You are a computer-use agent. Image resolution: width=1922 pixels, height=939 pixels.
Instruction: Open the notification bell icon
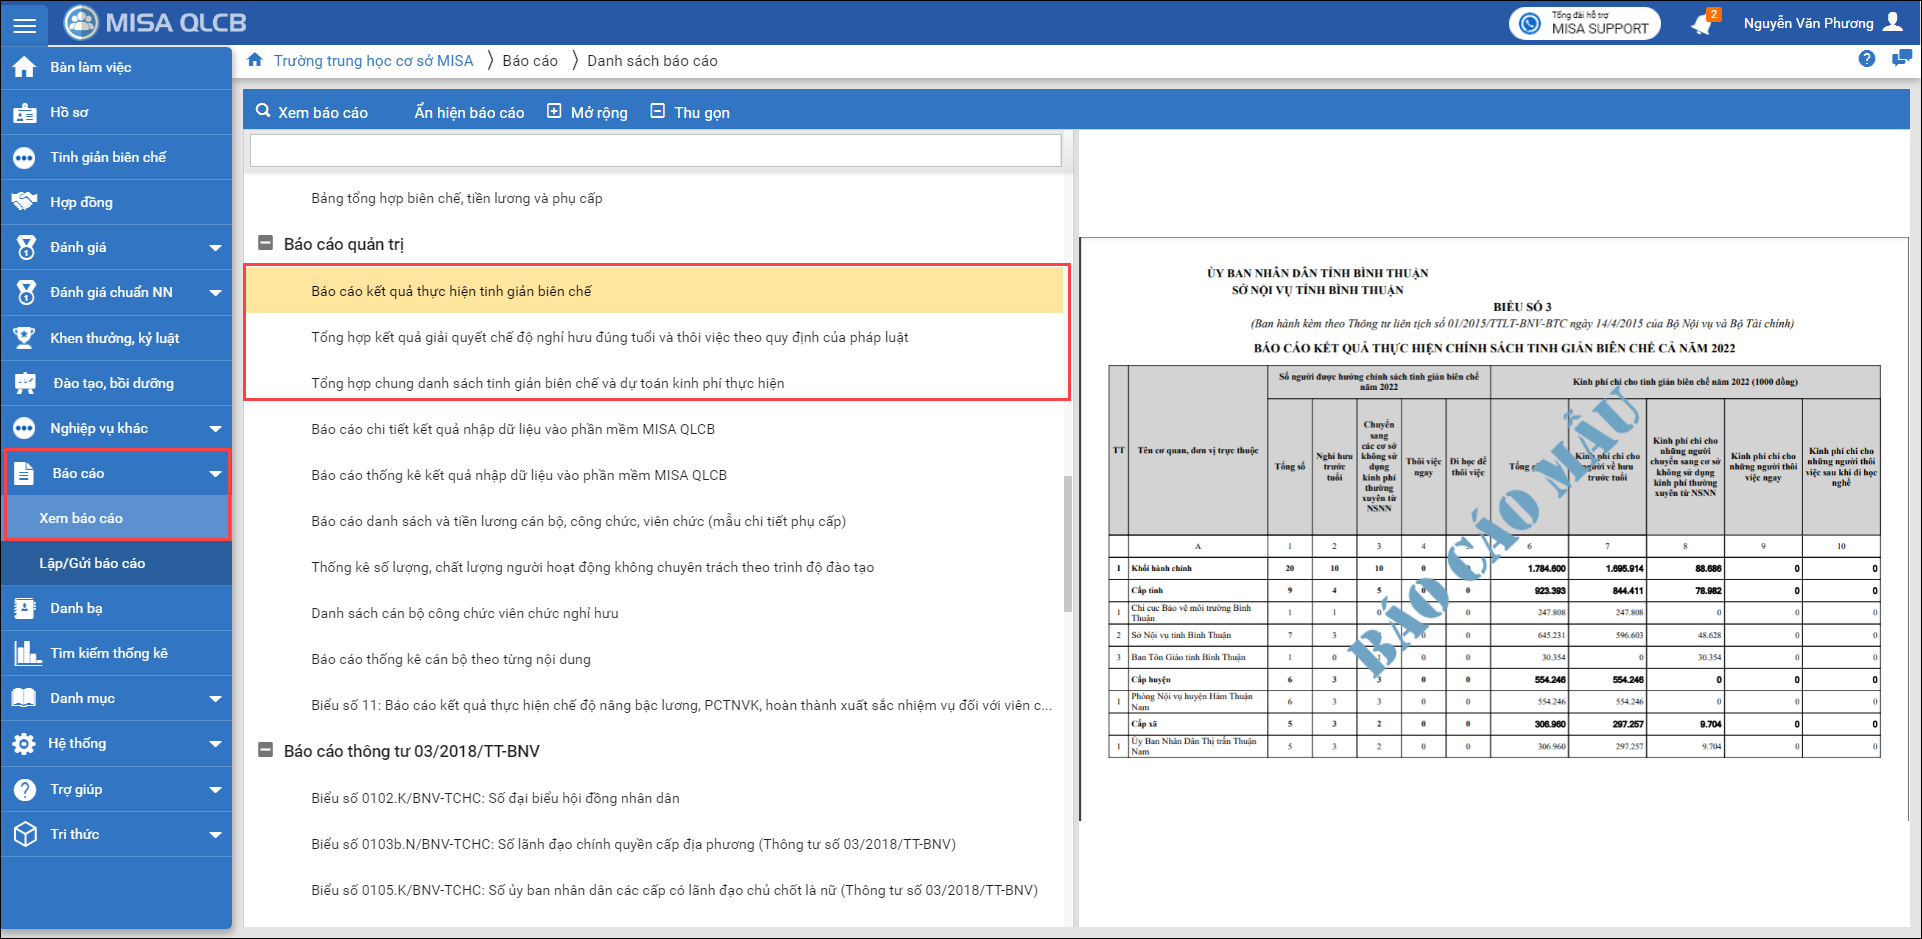click(x=1701, y=24)
